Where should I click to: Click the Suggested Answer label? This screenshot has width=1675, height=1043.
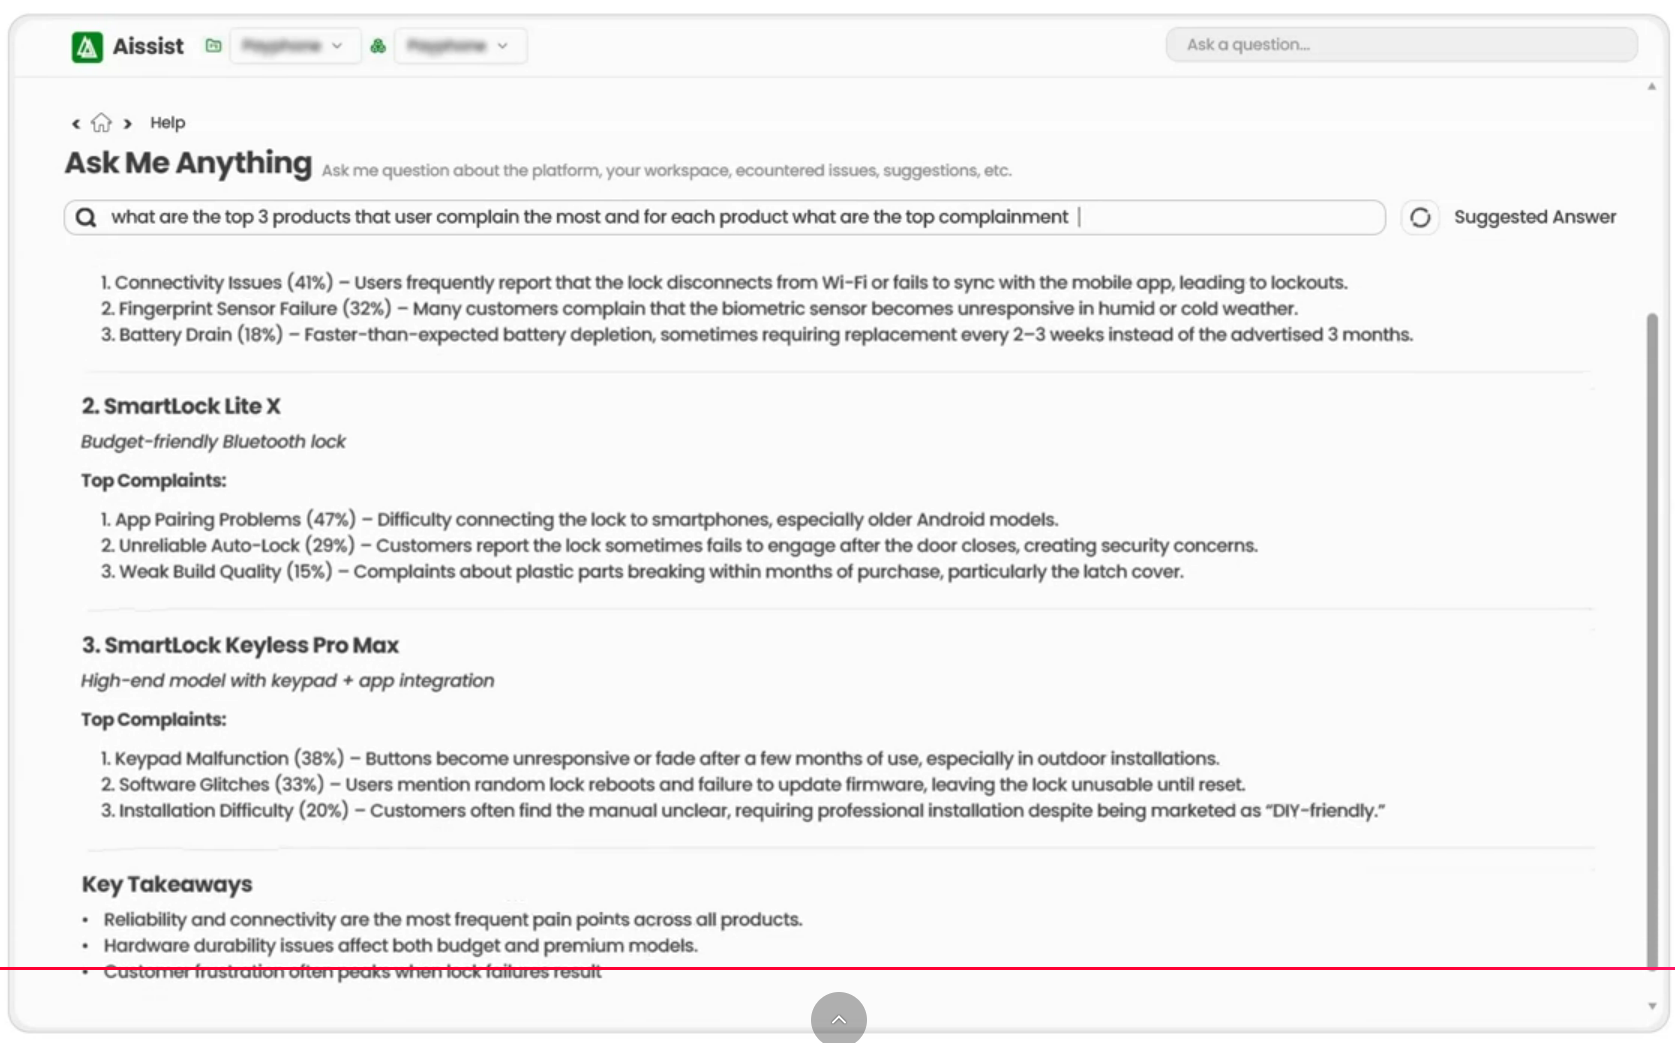point(1536,216)
